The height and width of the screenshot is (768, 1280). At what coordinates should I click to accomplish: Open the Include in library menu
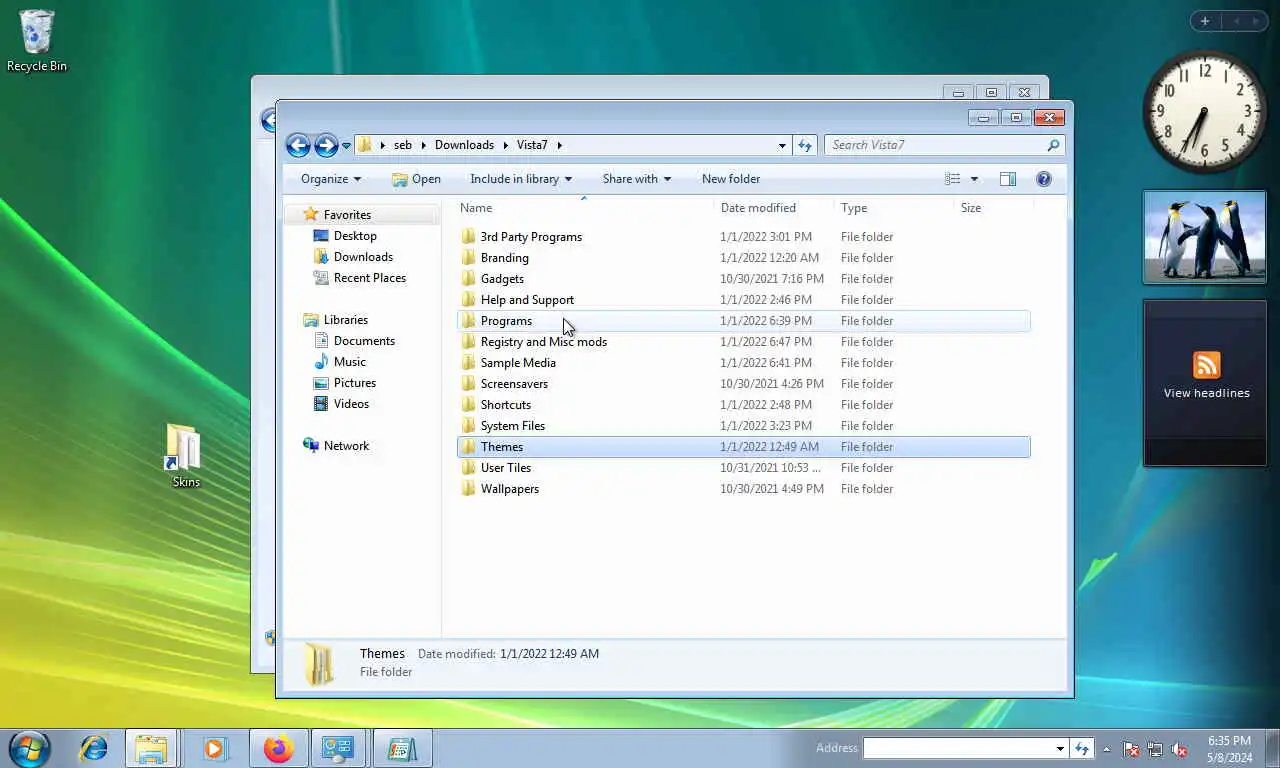tap(521, 179)
